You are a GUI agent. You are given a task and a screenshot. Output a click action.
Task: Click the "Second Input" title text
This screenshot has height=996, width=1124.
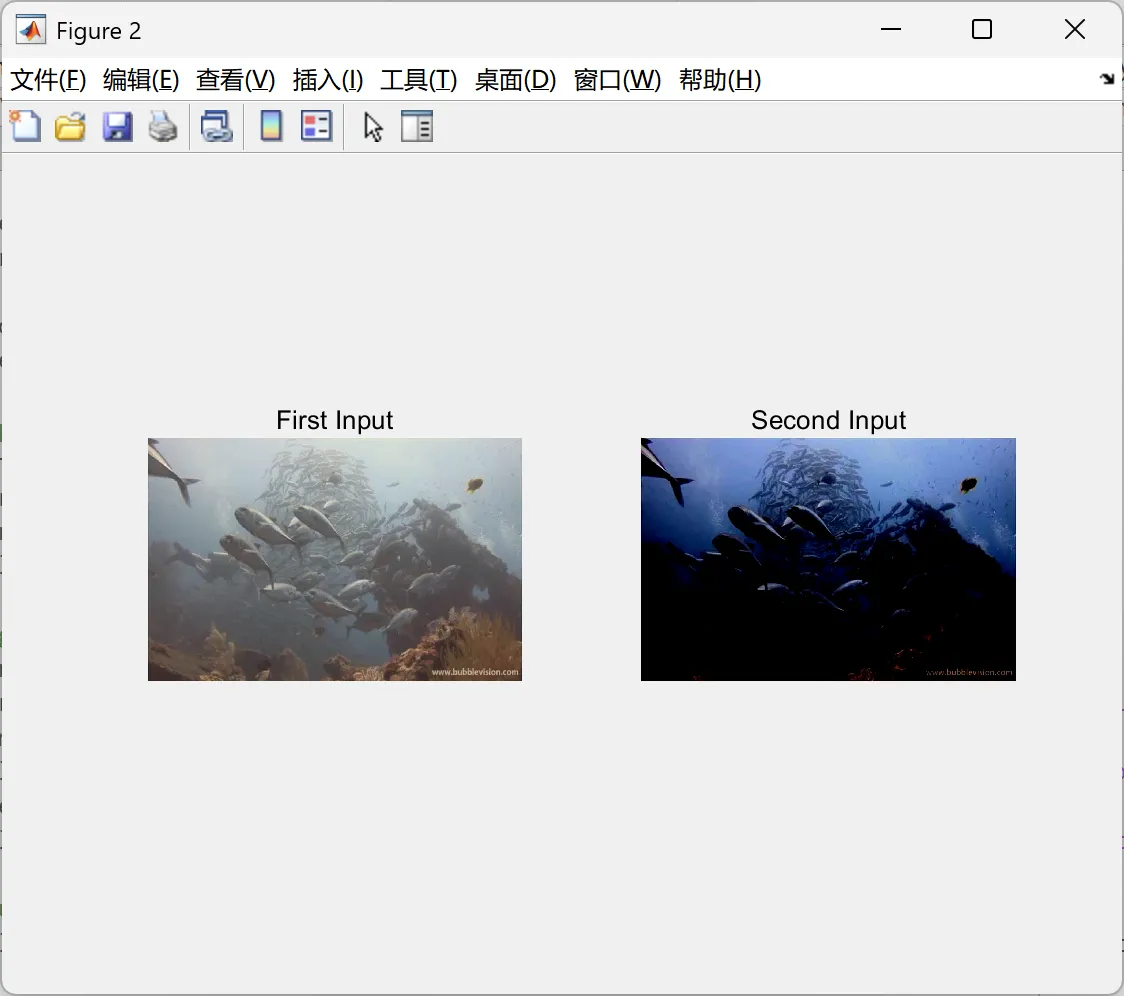pos(829,420)
